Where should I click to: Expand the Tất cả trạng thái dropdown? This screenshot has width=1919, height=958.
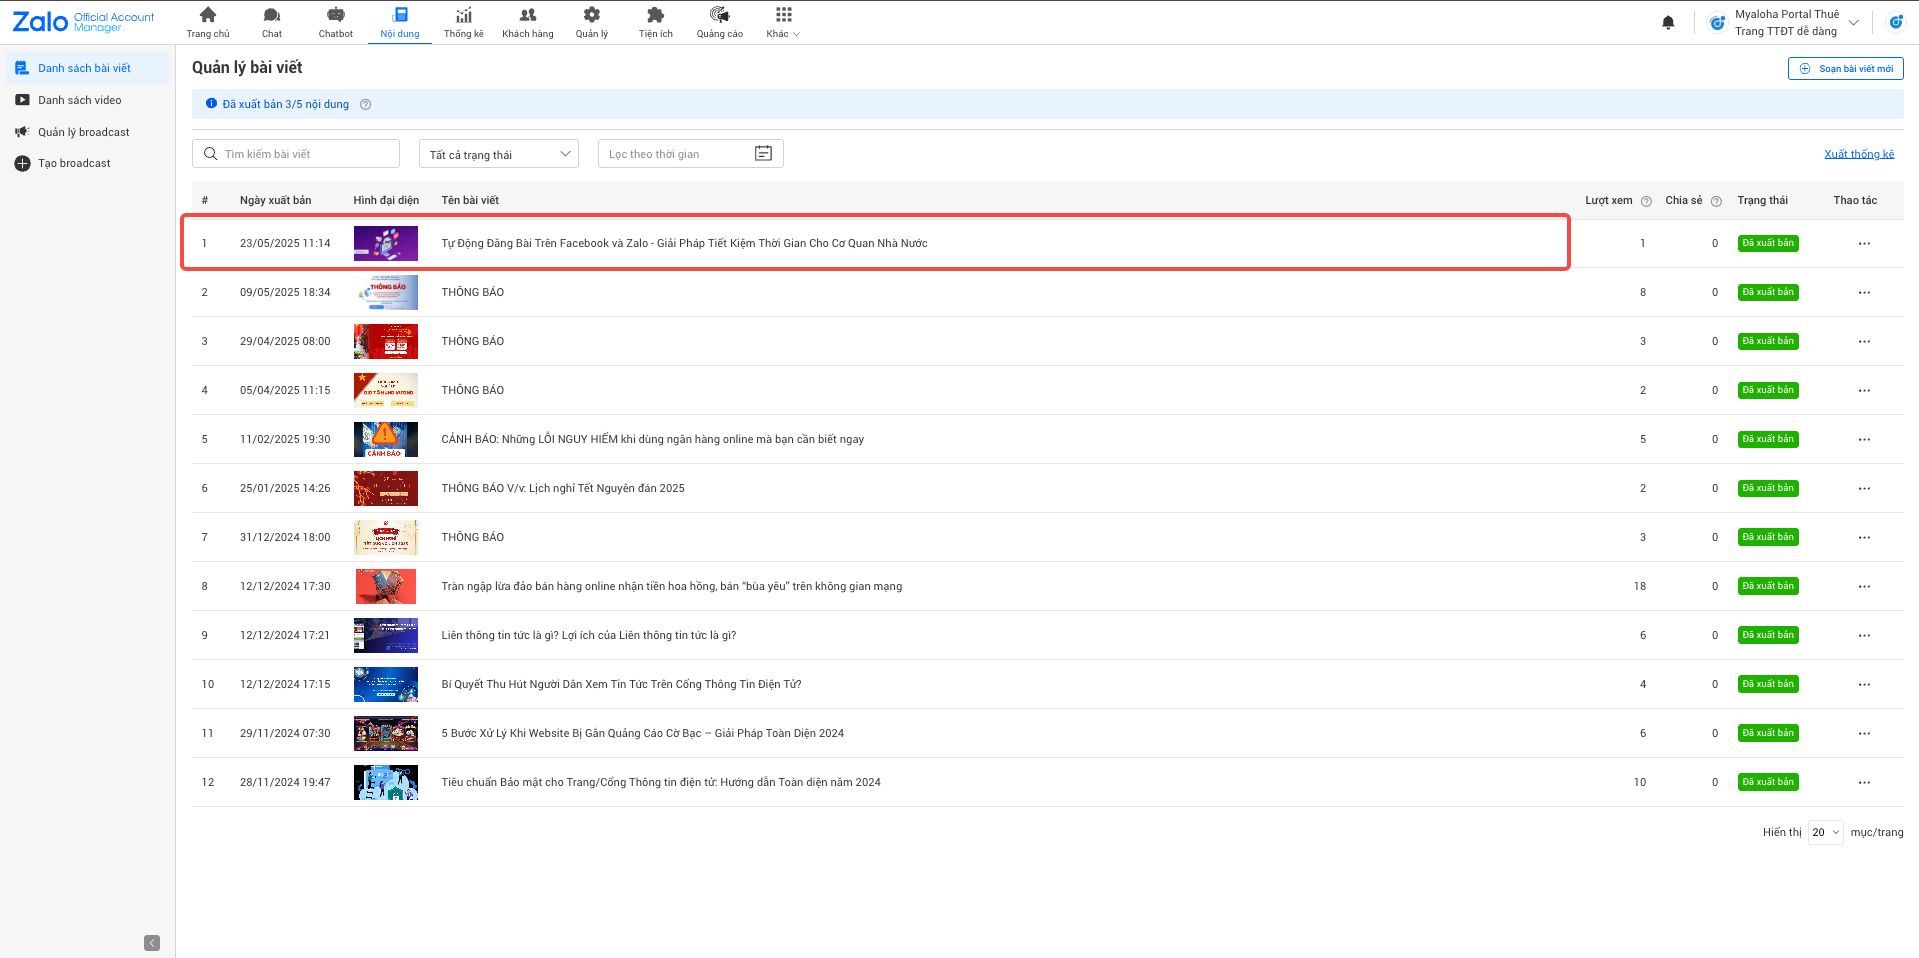pyautogui.click(x=498, y=154)
